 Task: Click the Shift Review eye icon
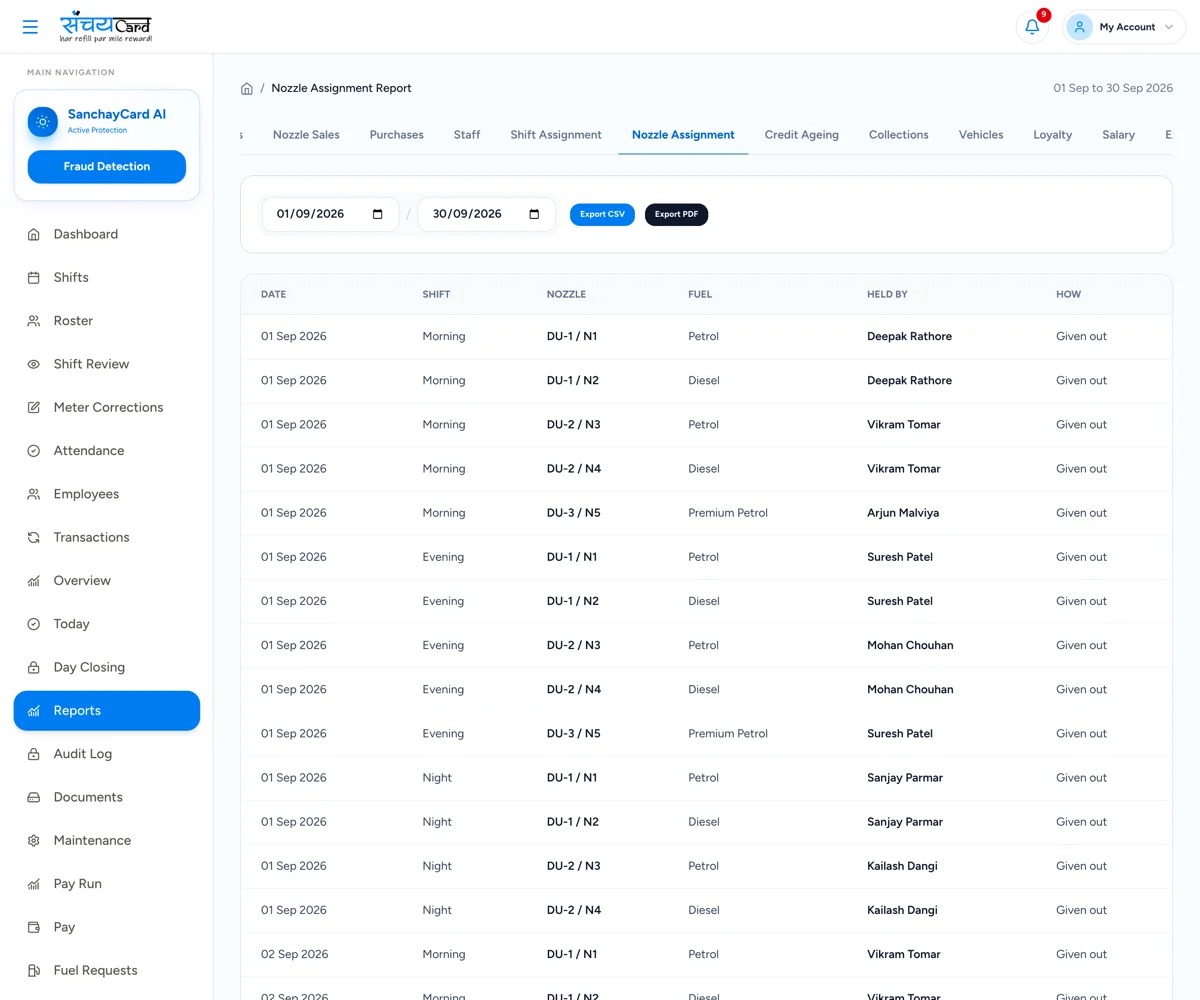coord(34,364)
